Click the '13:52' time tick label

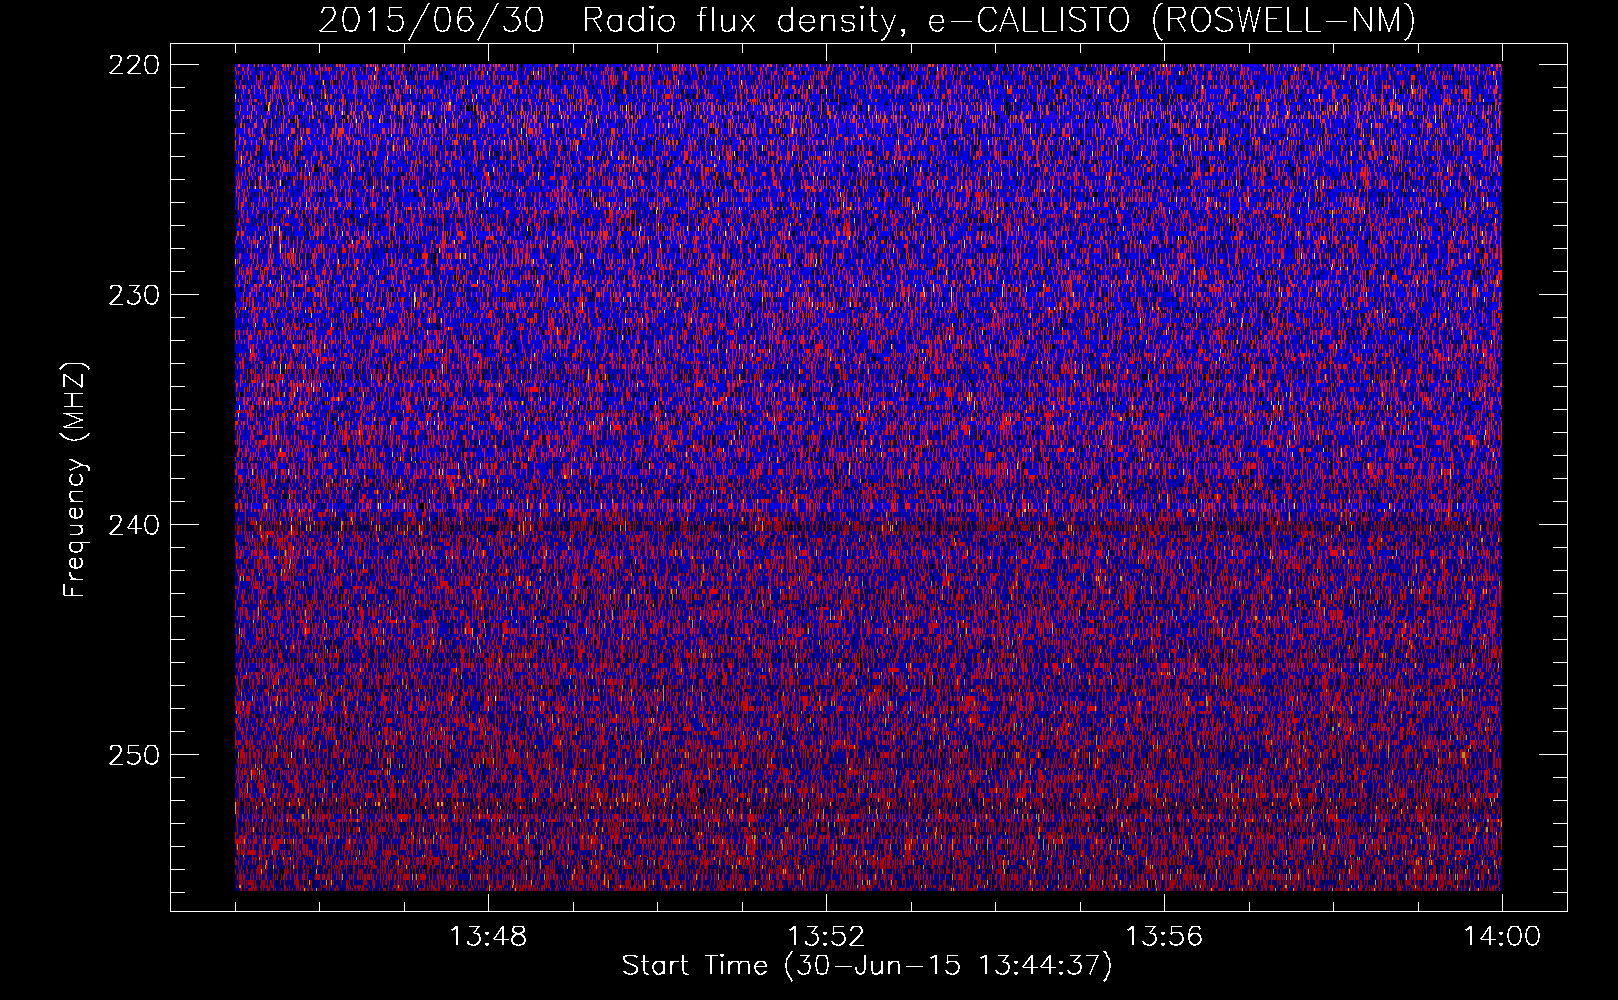pyautogui.click(x=826, y=937)
